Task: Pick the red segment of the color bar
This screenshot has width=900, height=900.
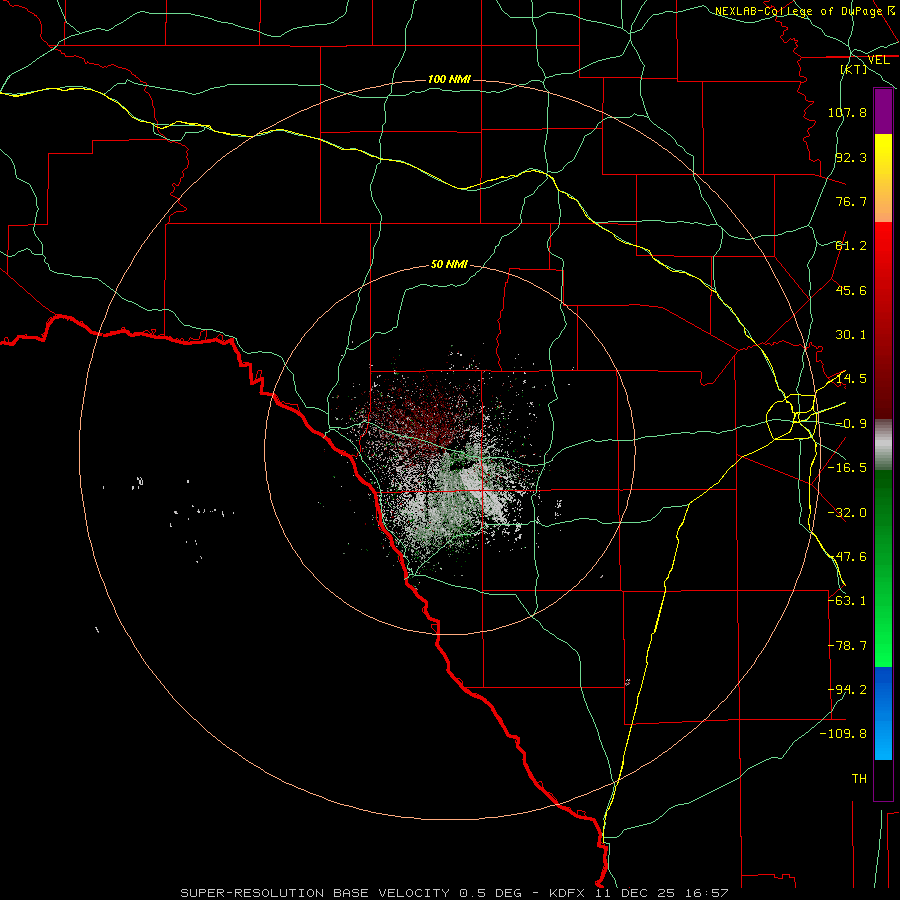Action: click(x=883, y=320)
